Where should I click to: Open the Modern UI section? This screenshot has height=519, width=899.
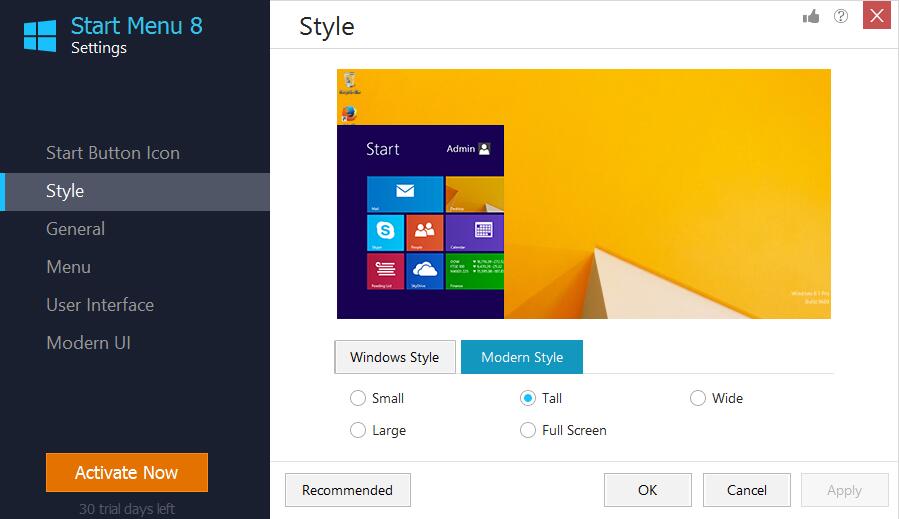[x=135, y=342]
